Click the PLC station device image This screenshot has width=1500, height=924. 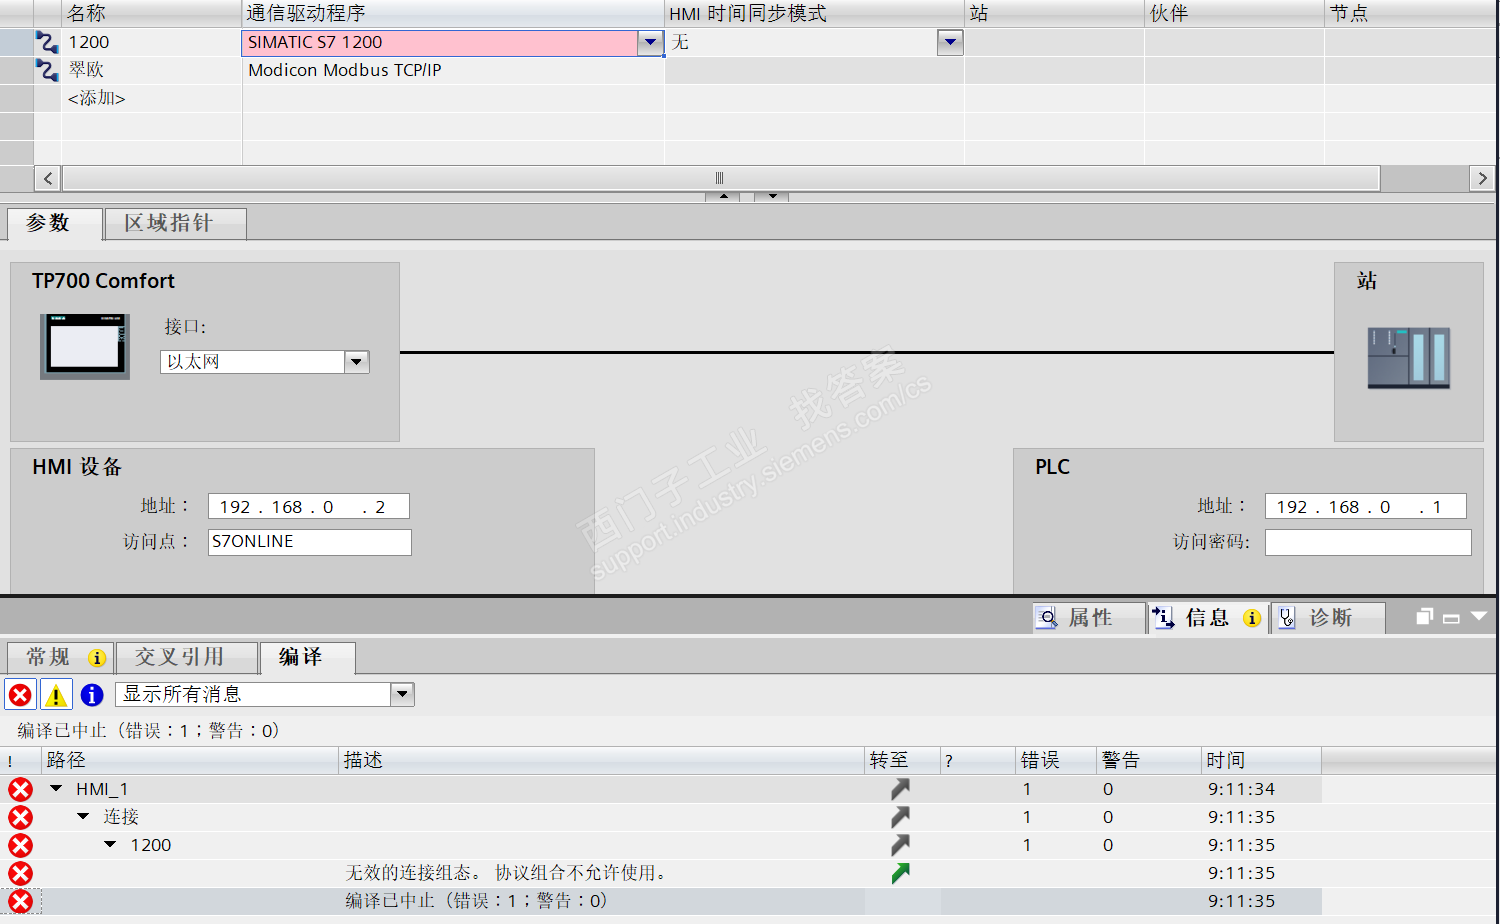[x=1408, y=357]
